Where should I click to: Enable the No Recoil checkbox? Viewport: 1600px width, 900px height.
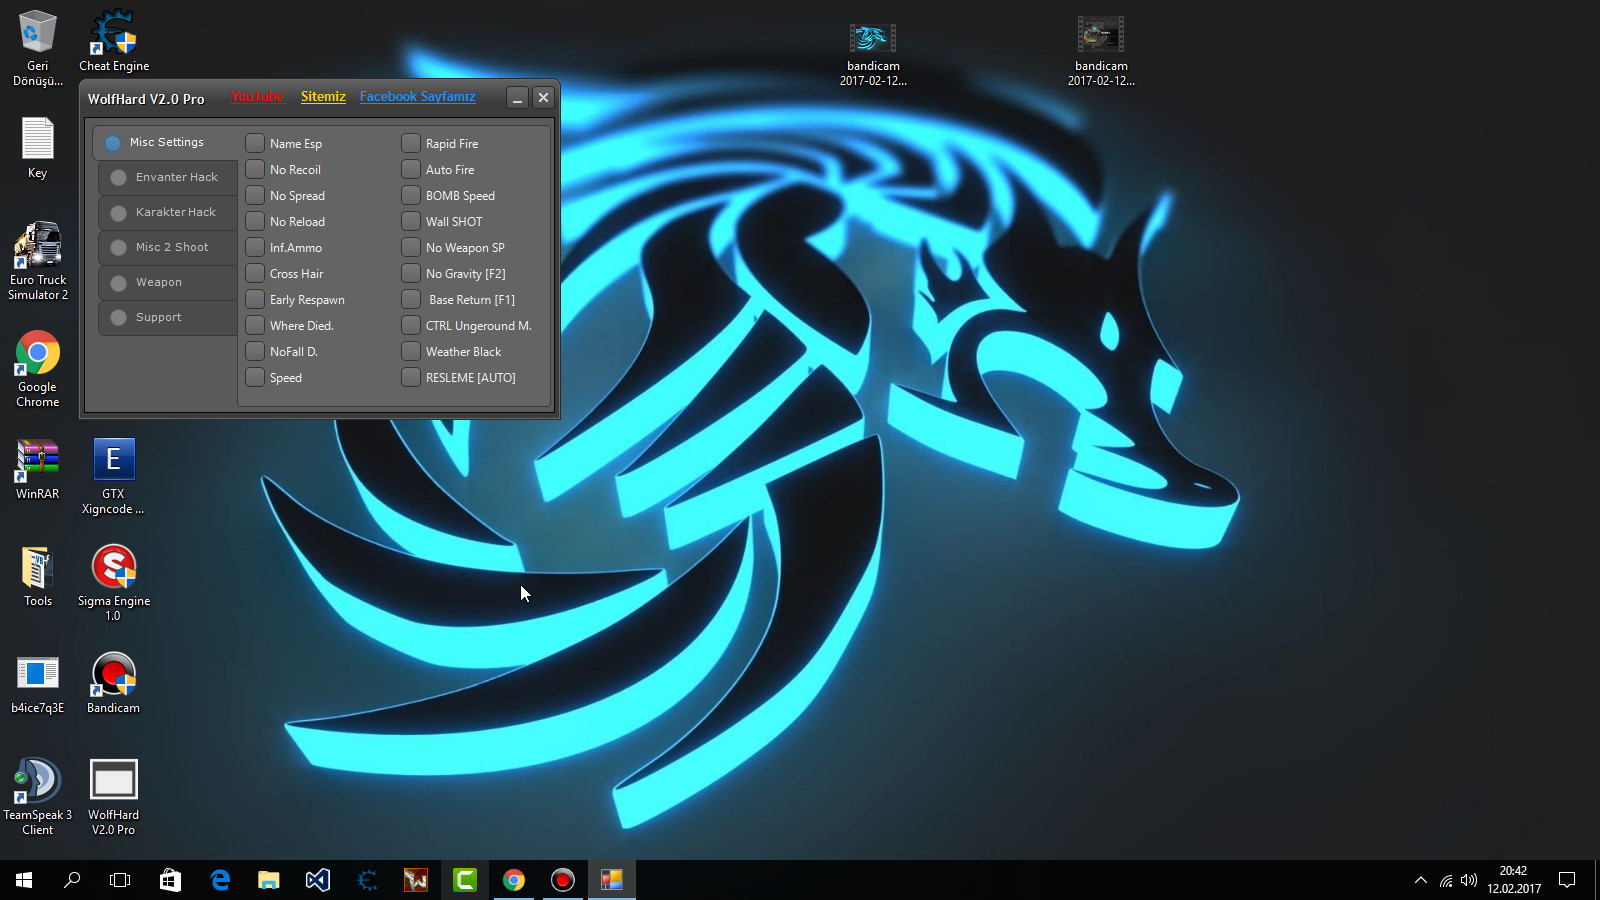255,169
